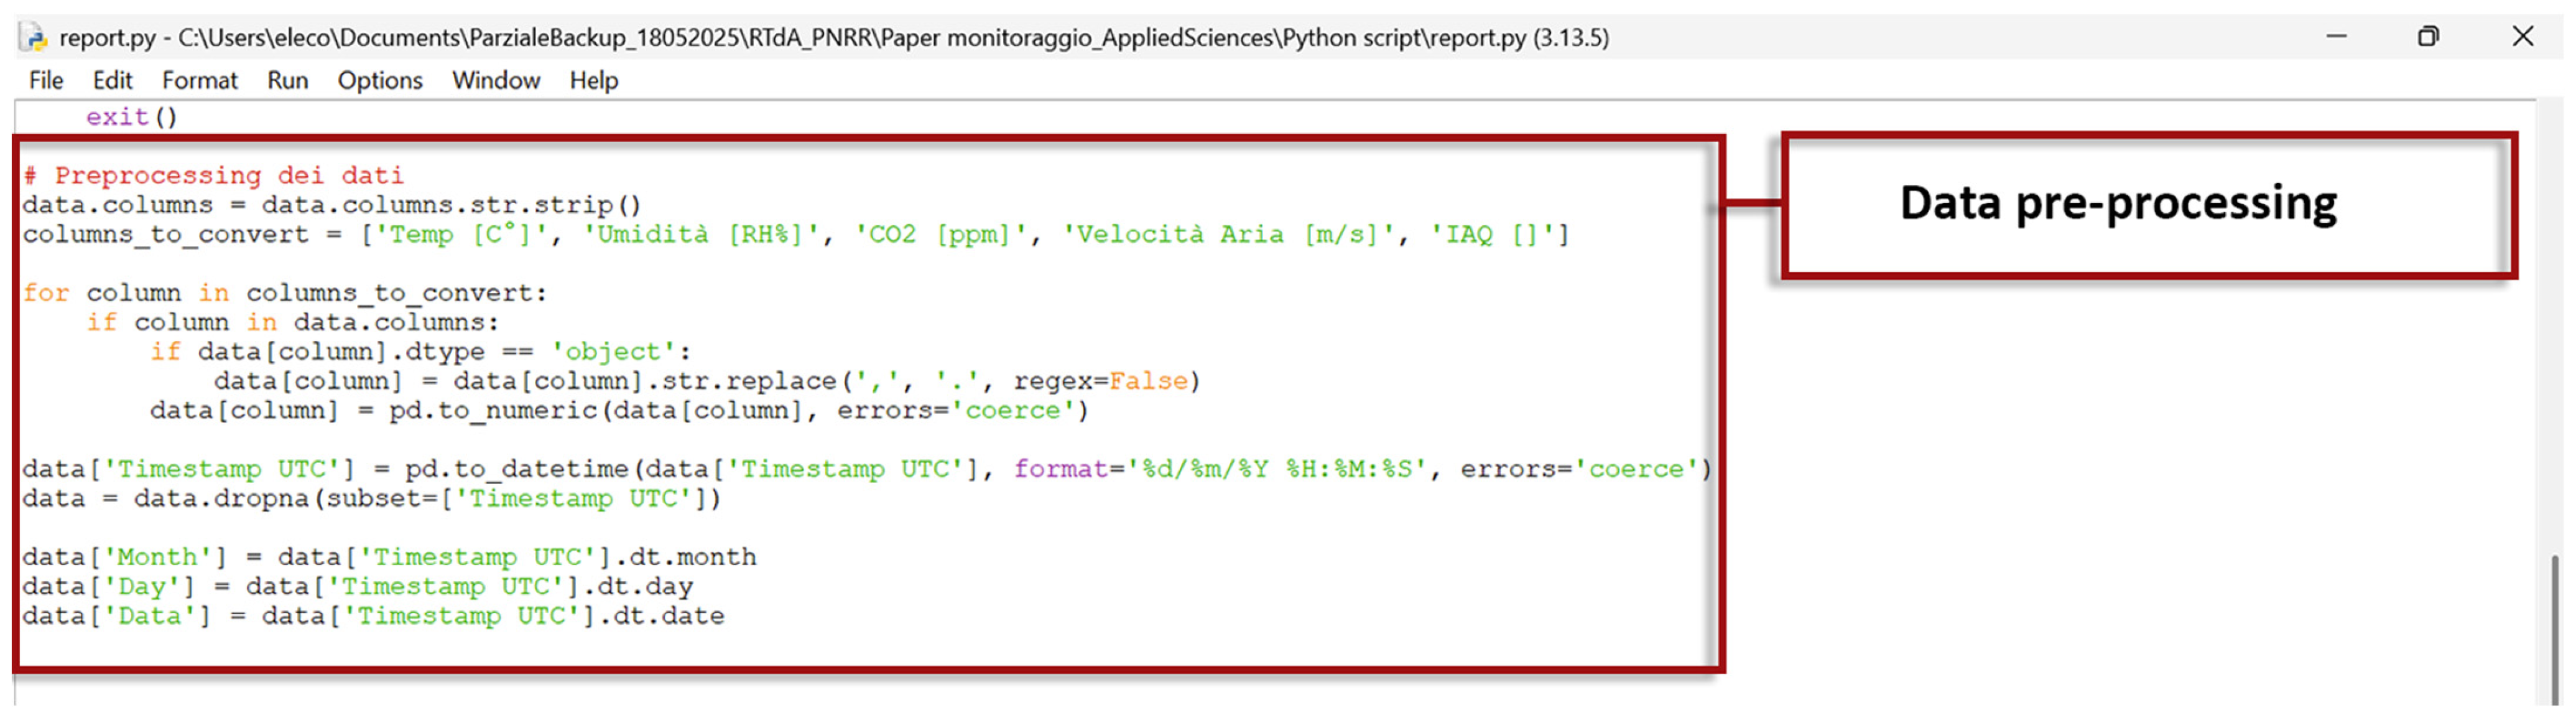The height and width of the screenshot is (720, 2576).
Task: Click the data['Day'] assignment line
Action: [x=357, y=586]
